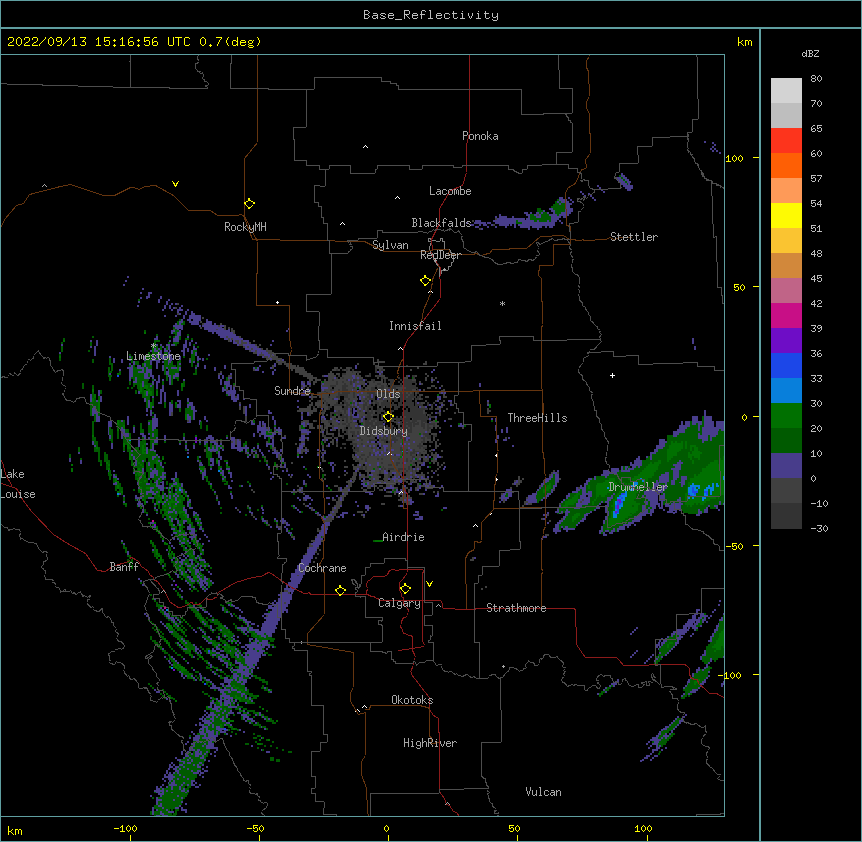Click the 50 tick on right axis
Viewport: 862px width, 842px height.
pos(739,287)
